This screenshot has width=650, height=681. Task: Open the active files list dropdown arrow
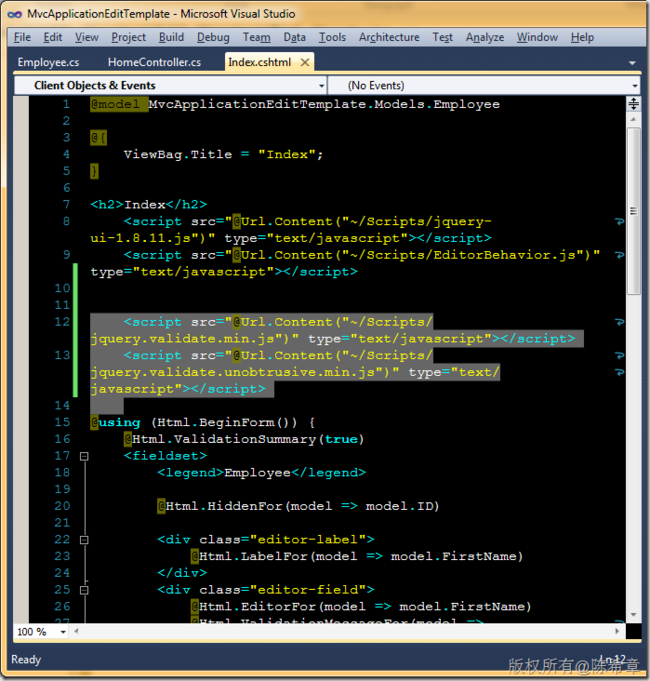[x=632, y=63]
